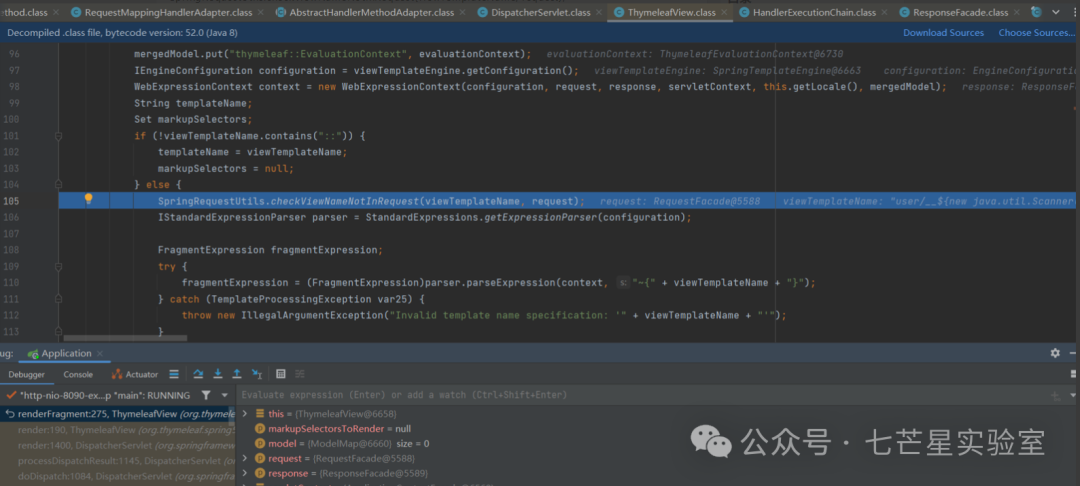The height and width of the screenshot is (486, 1080).
Task: Click the IllegalArgumentException text on line 112
Action: click(x=312, y=315)
